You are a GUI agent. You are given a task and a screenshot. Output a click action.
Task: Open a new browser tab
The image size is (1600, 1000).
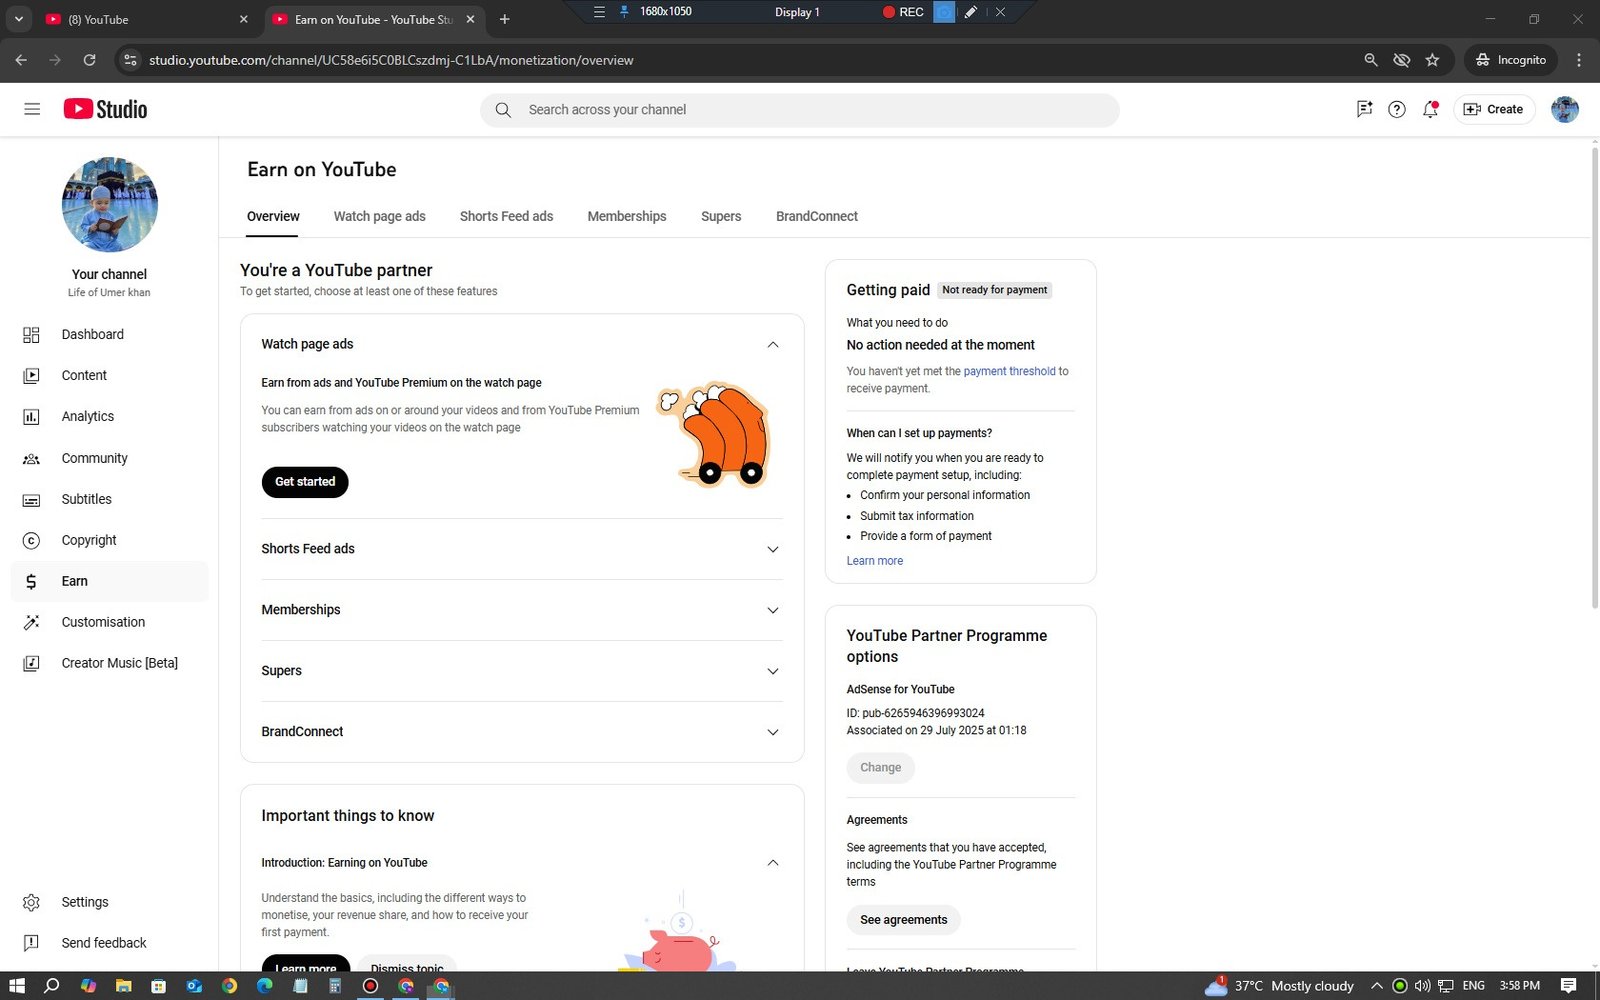[x=504, y=19]
